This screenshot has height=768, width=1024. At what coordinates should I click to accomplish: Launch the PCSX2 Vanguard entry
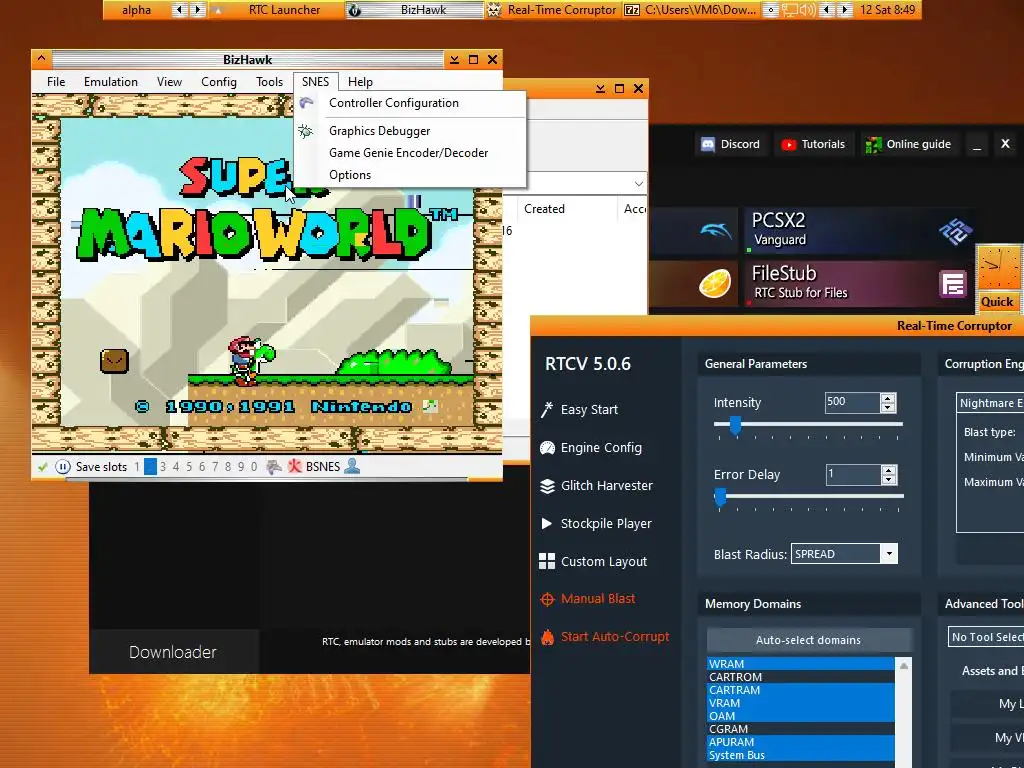pyautogui.click(x=857, y=231)
